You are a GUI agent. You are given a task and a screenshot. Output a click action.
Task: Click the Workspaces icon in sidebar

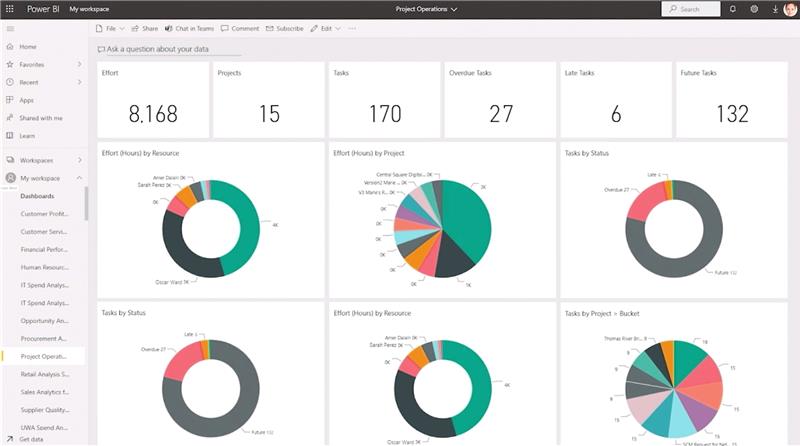click(x=10, y=160)
